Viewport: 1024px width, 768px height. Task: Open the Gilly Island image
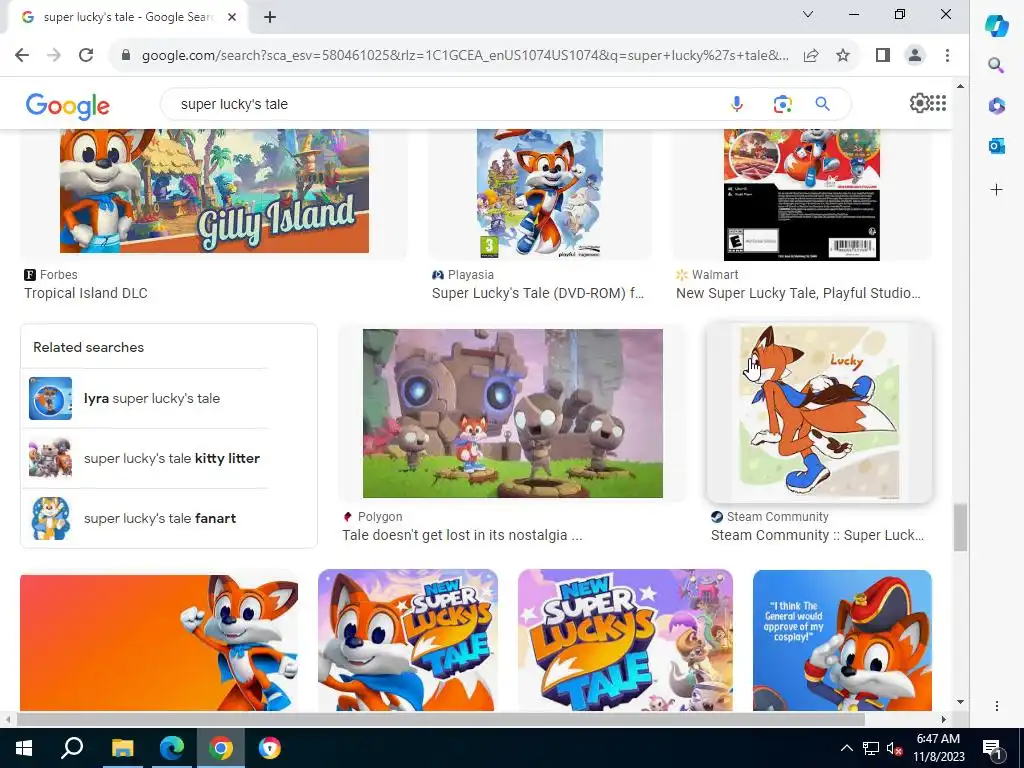pos(214,191)
